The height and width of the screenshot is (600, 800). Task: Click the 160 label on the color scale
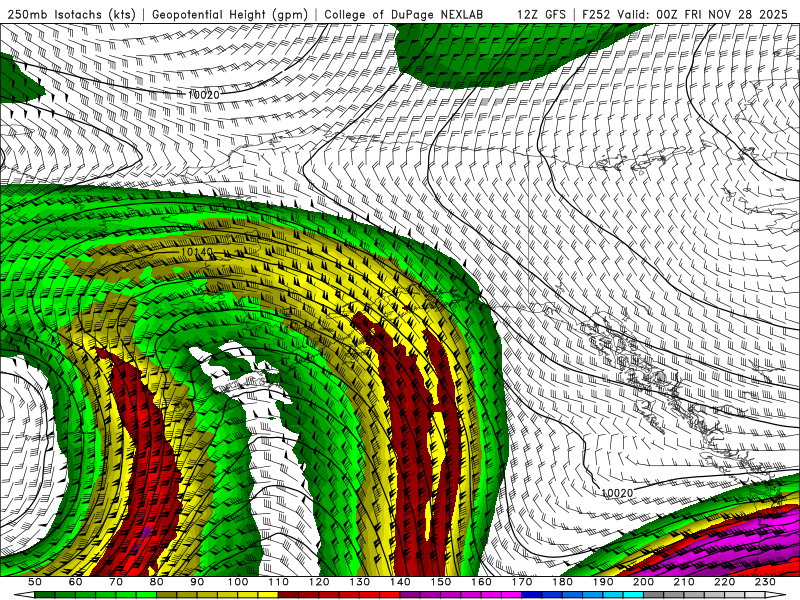(x=481, y=582)
